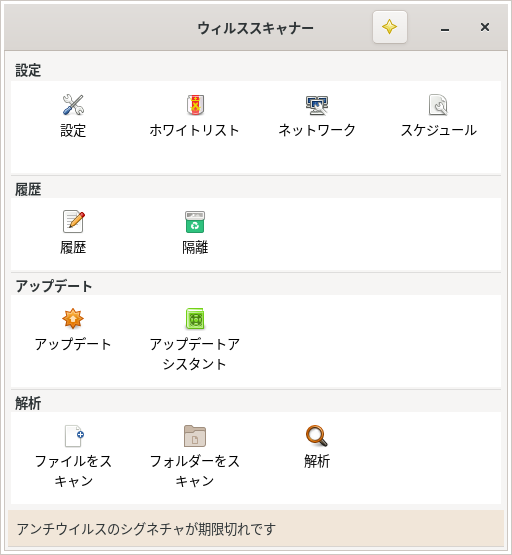The height and width of the screenshot is (555, 512).
Task: Launch the アップデート orange update icon
Action: point(73,319)
